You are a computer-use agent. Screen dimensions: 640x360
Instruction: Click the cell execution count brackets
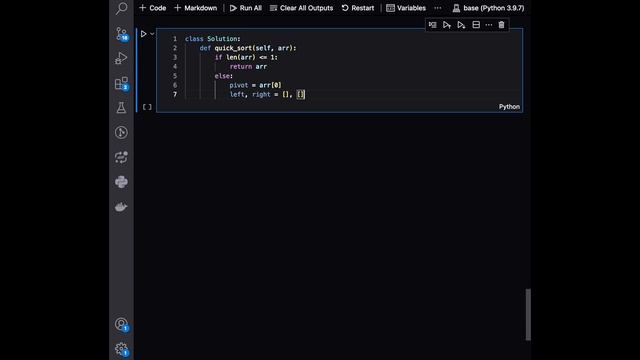click(147, 107)
